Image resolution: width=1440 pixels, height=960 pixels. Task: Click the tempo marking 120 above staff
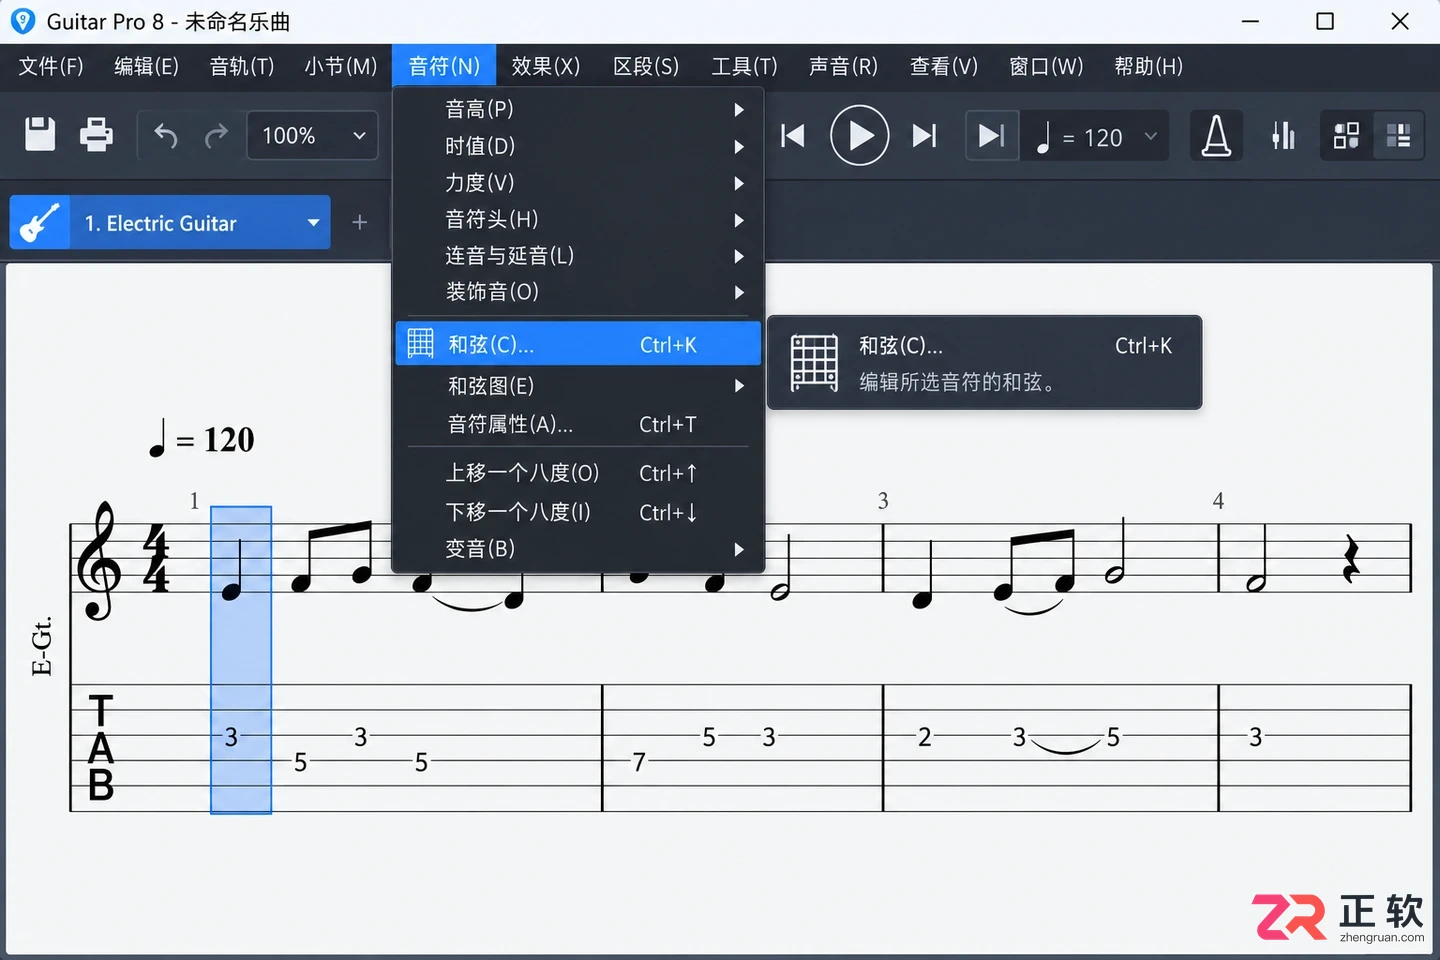pyautogui.click(x=203, y=439)
